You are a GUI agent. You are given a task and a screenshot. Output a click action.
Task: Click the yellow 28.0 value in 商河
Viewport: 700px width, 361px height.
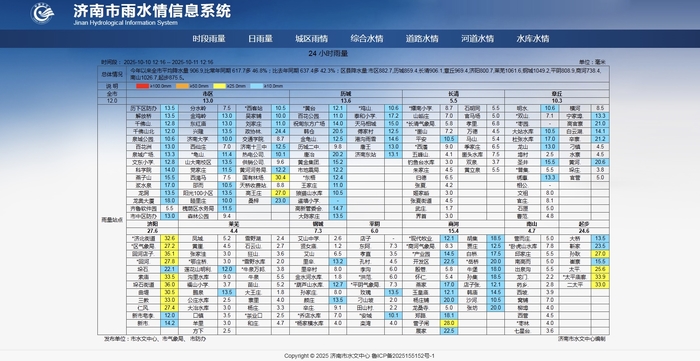pos(449,323)
